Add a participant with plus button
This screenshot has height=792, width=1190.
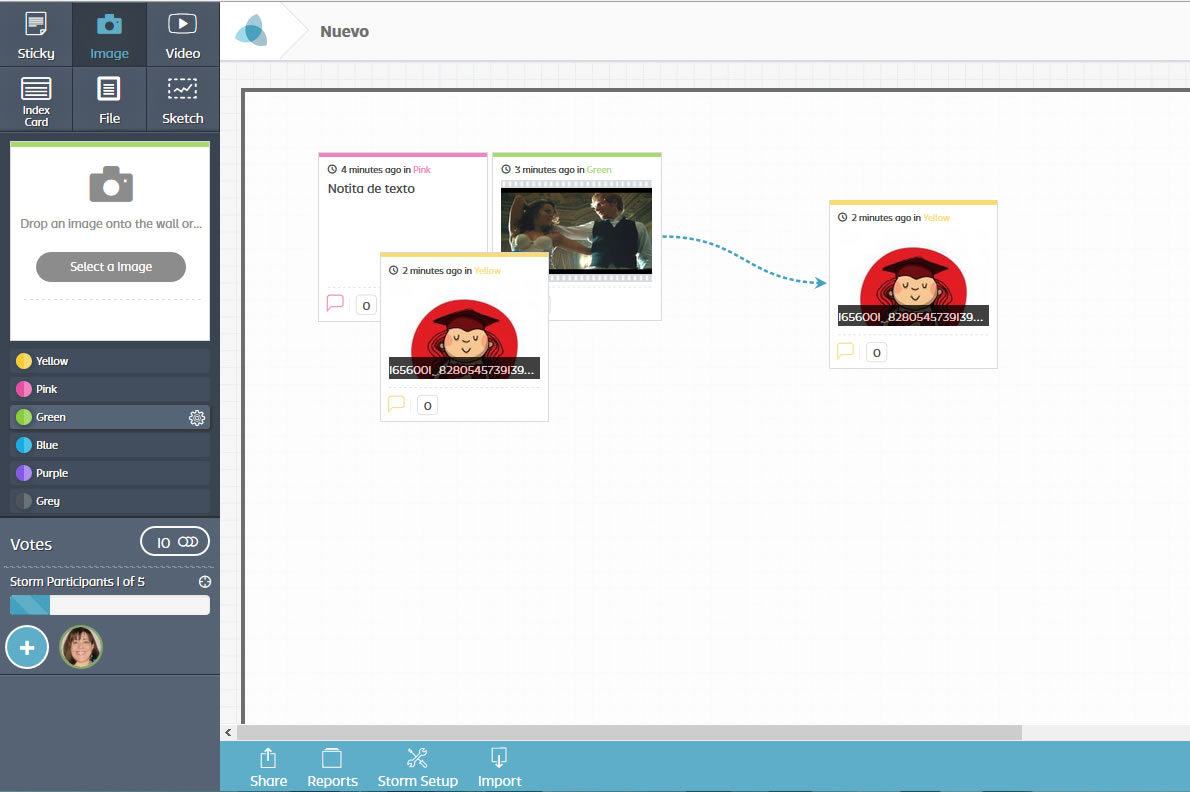coord(27,648)
